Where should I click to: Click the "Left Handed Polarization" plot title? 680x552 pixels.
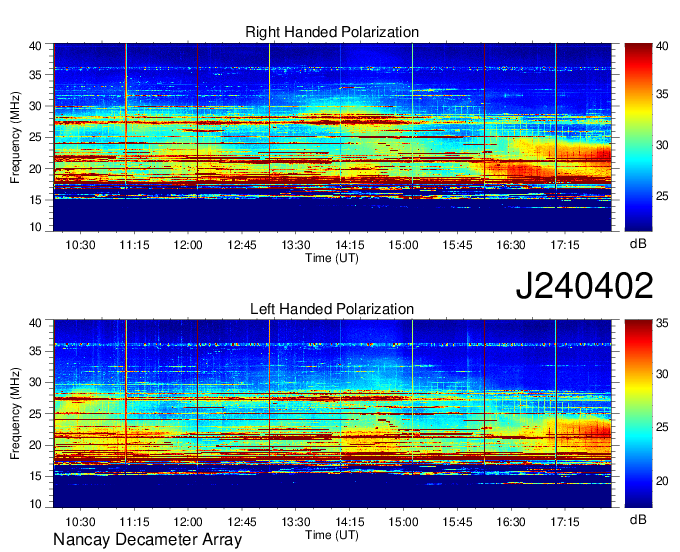332,309
